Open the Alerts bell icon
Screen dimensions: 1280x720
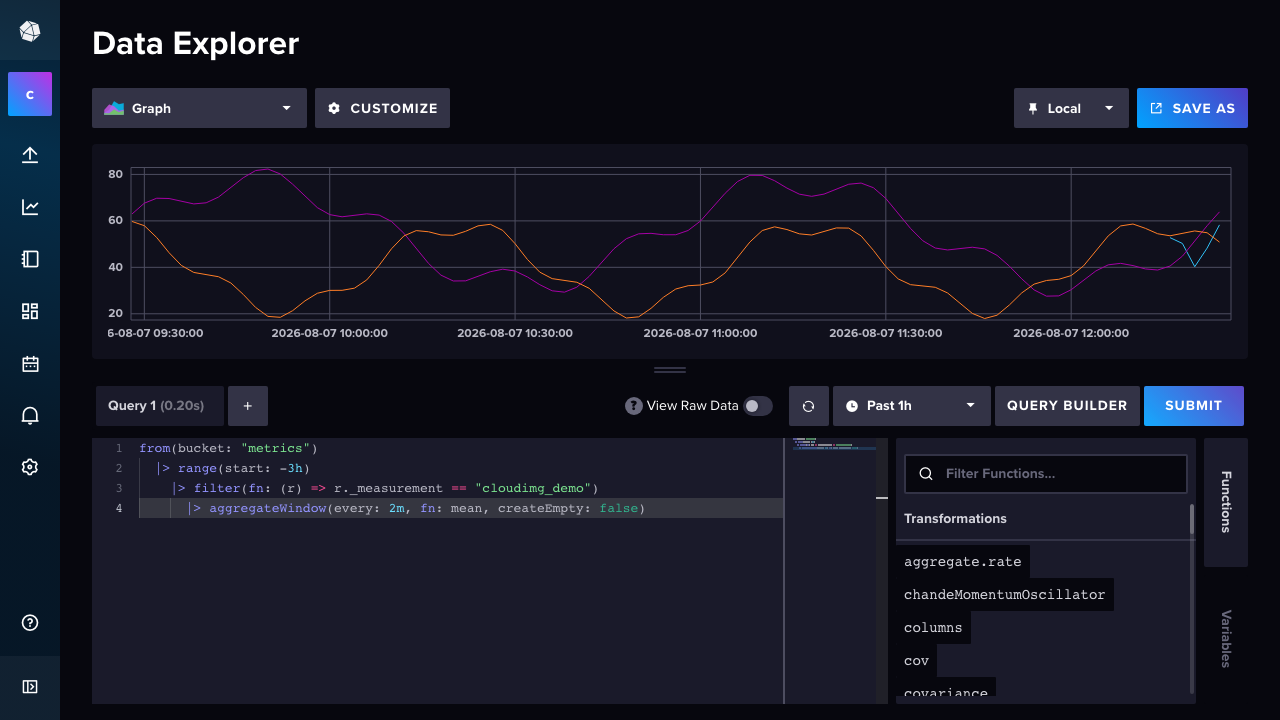pyautogui.click(x=30, y=416)
